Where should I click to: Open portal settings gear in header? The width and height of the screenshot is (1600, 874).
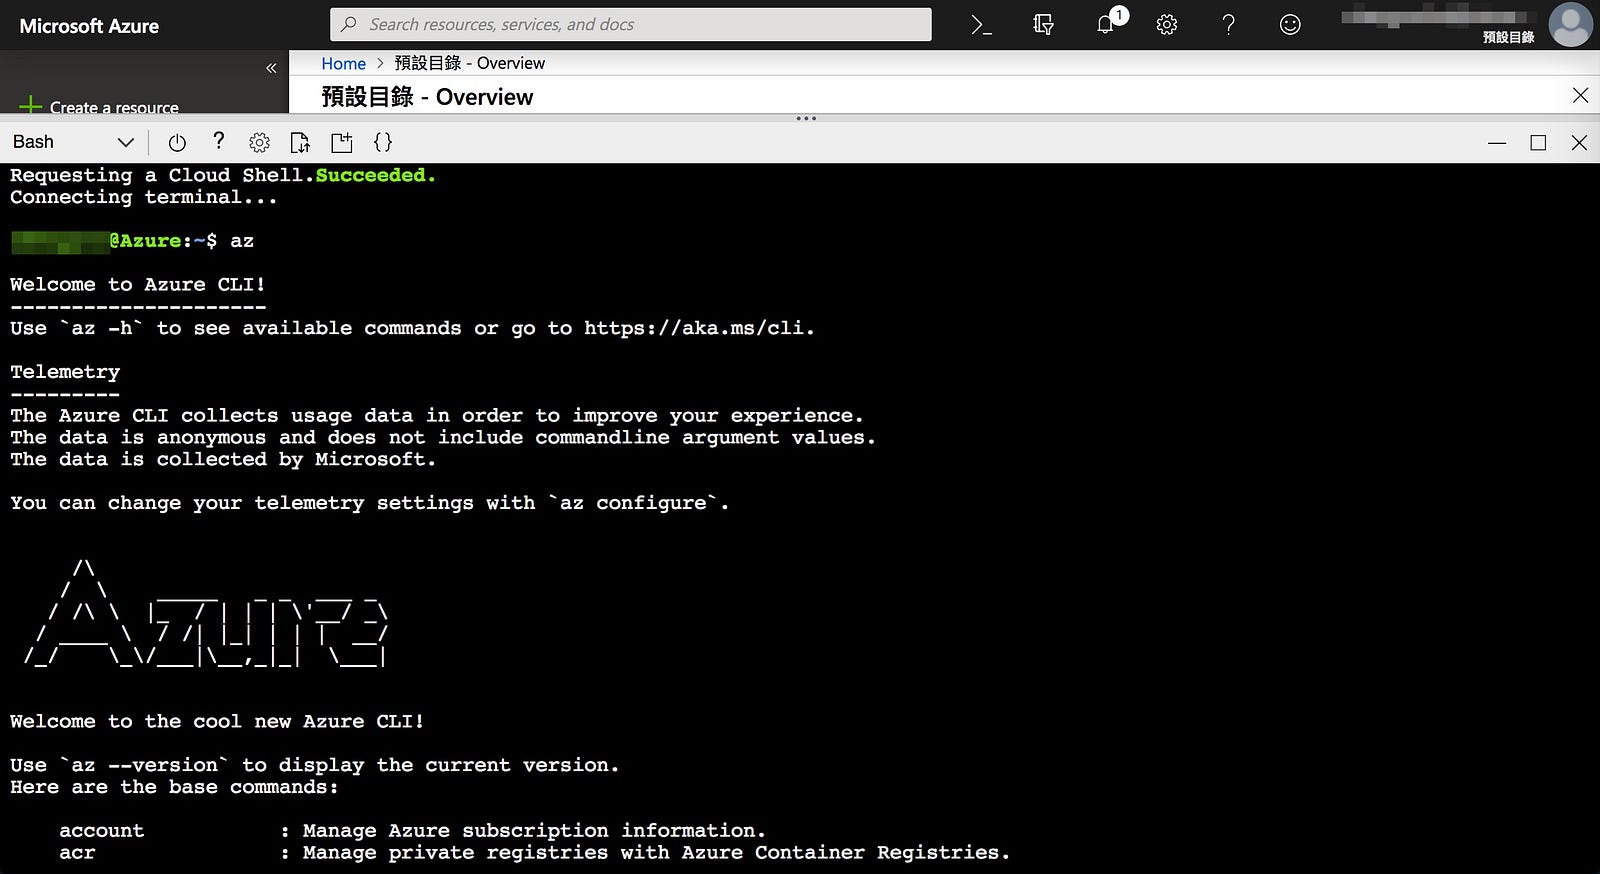click(1167, 25)
